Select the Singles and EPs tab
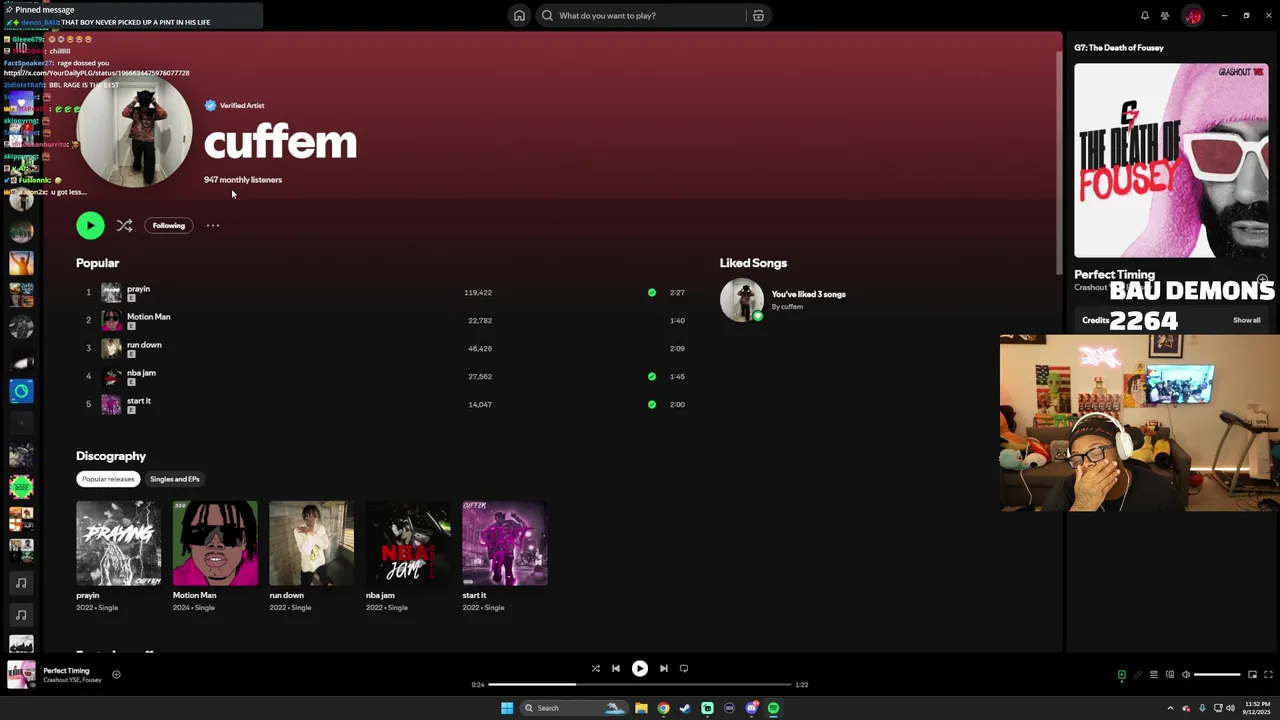The height and width of the screenshot is (720, 1280). click(175, 479)
